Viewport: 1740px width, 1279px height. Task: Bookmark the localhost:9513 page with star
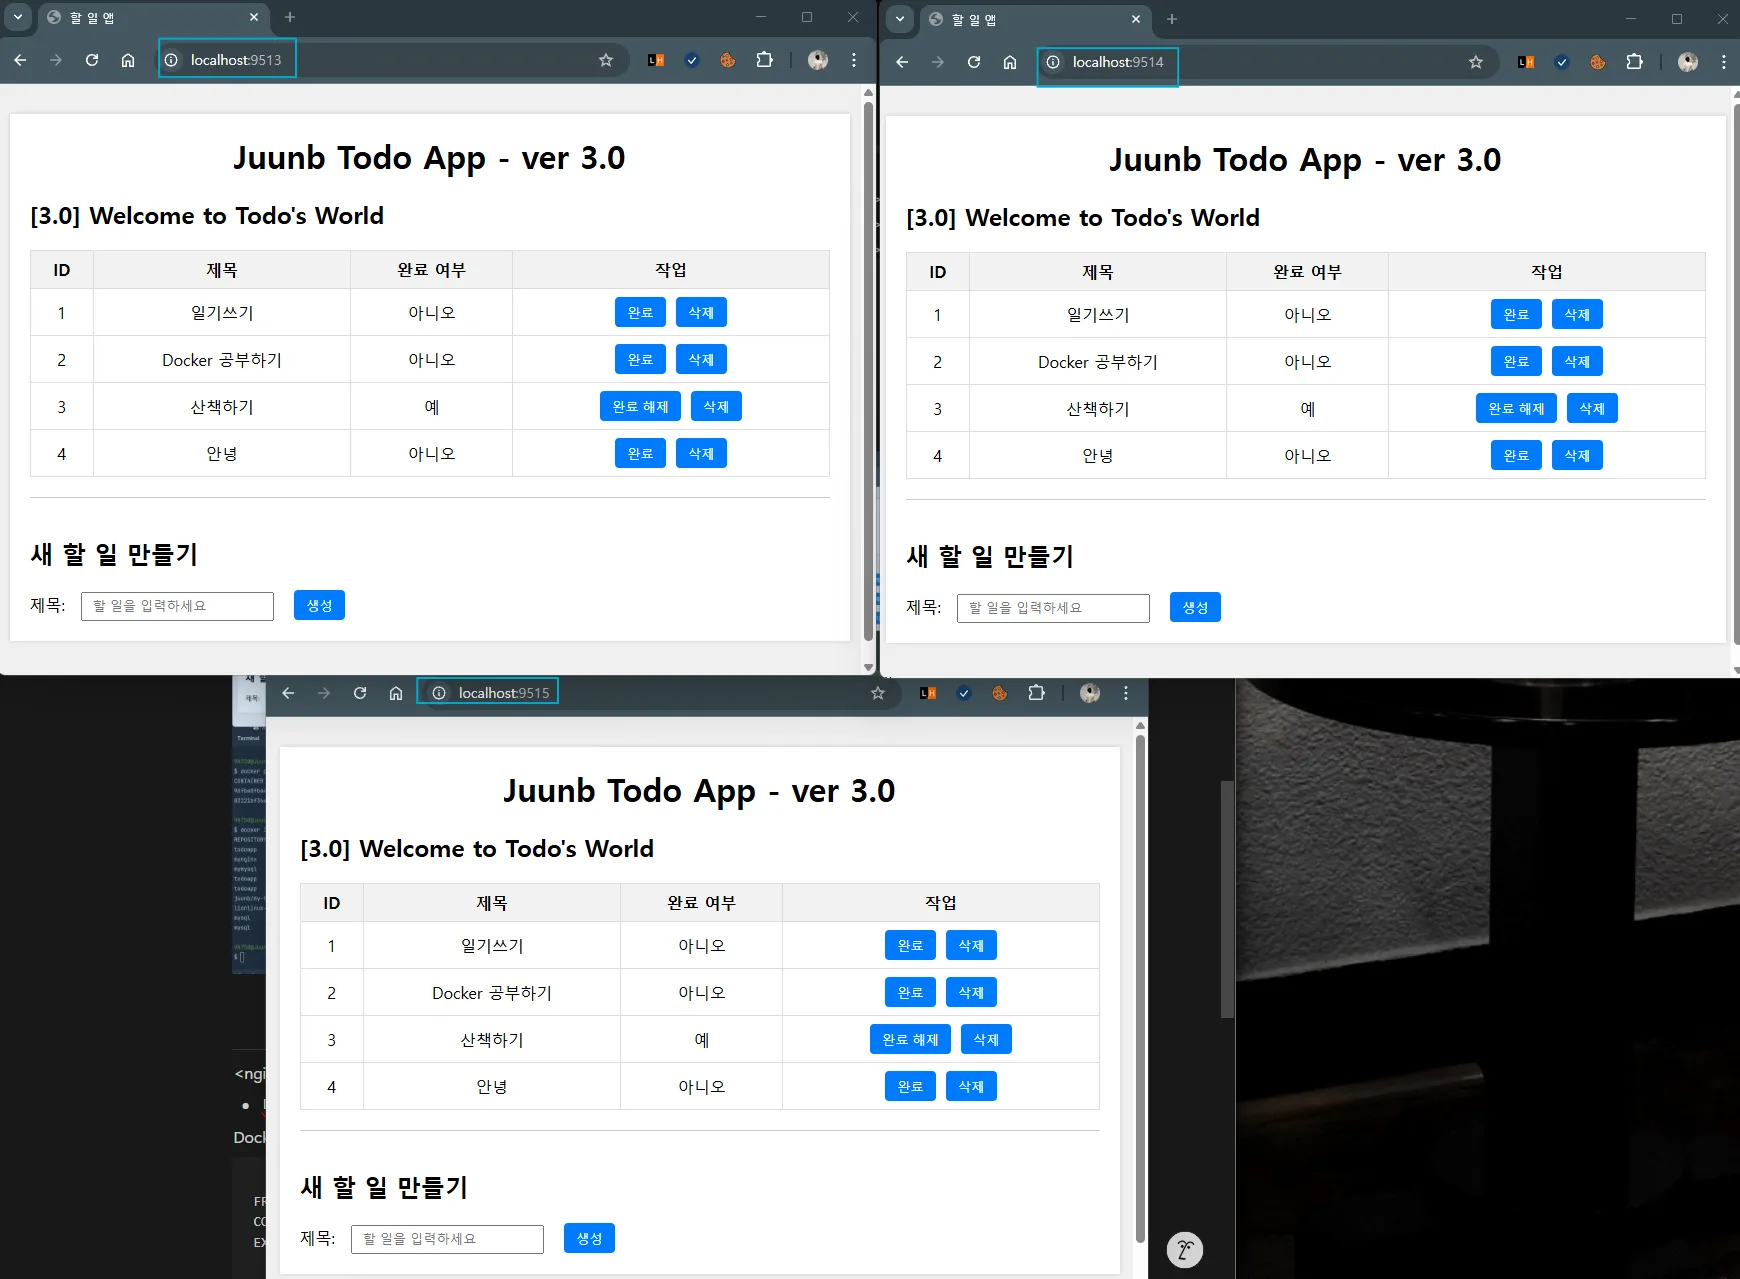606,60
